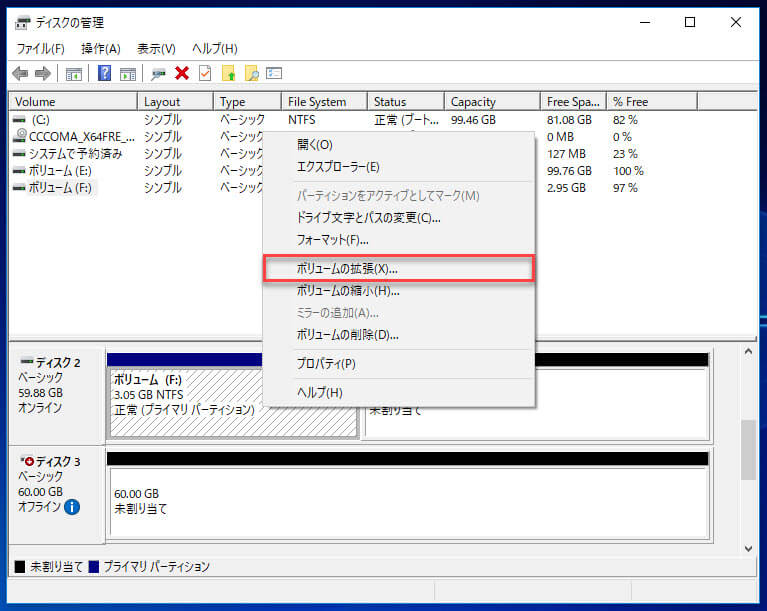Select フォーマット(F)... in the context menu
The image size is (767, 611).
coord(333,240)
